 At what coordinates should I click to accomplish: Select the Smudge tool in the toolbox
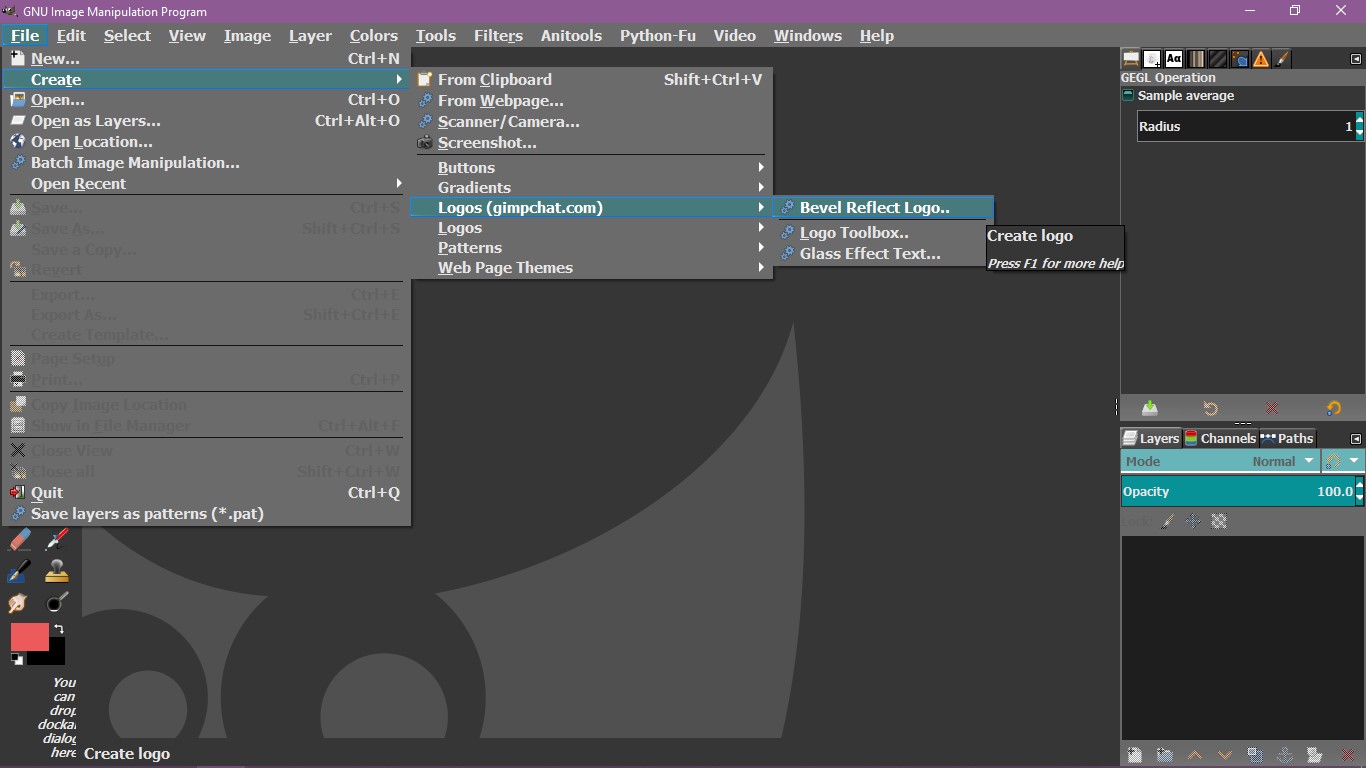click(19, 602)
